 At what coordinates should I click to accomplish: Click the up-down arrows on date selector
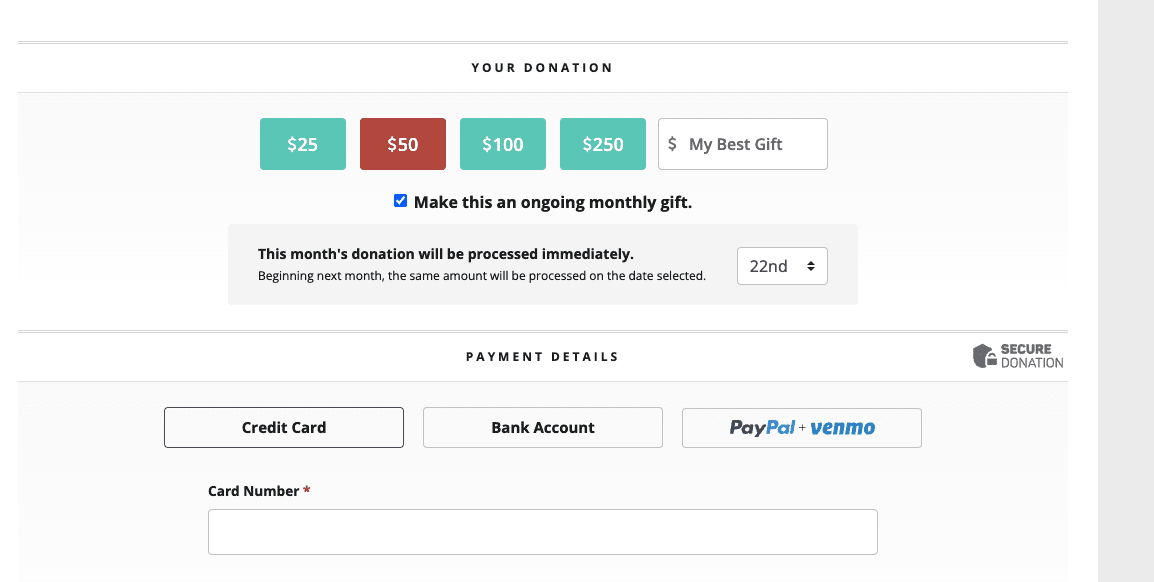tap(810, 267)
